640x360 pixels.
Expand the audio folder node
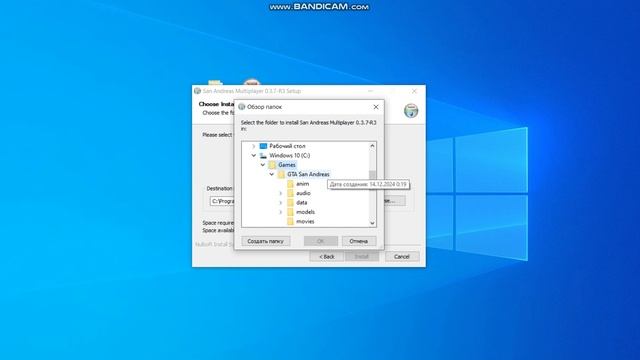(281, 193)
